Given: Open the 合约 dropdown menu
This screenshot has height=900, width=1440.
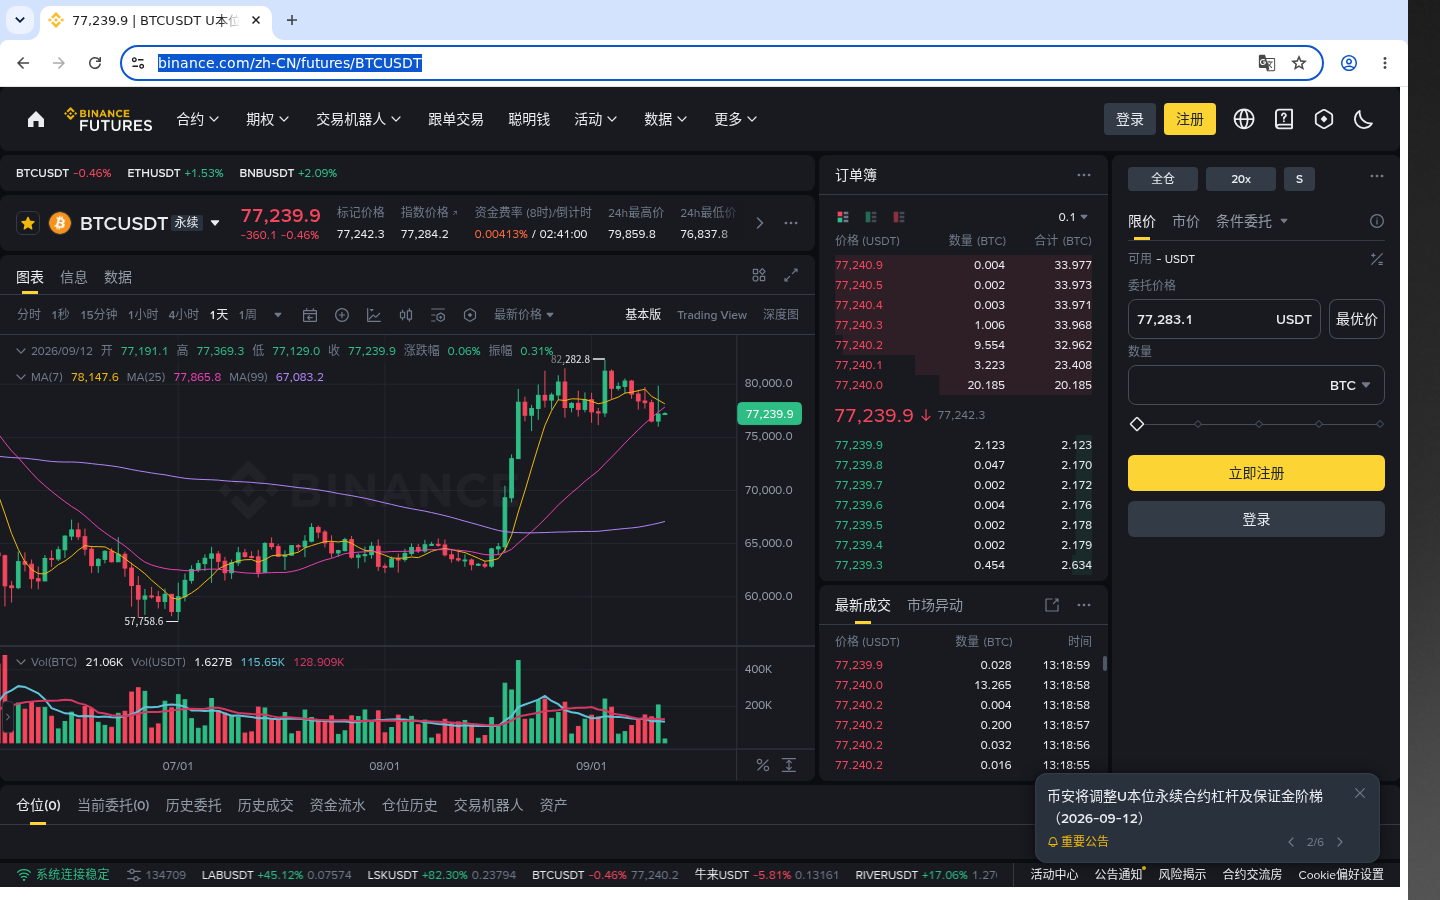Looking at the screenshot, I should click(198, 119).
